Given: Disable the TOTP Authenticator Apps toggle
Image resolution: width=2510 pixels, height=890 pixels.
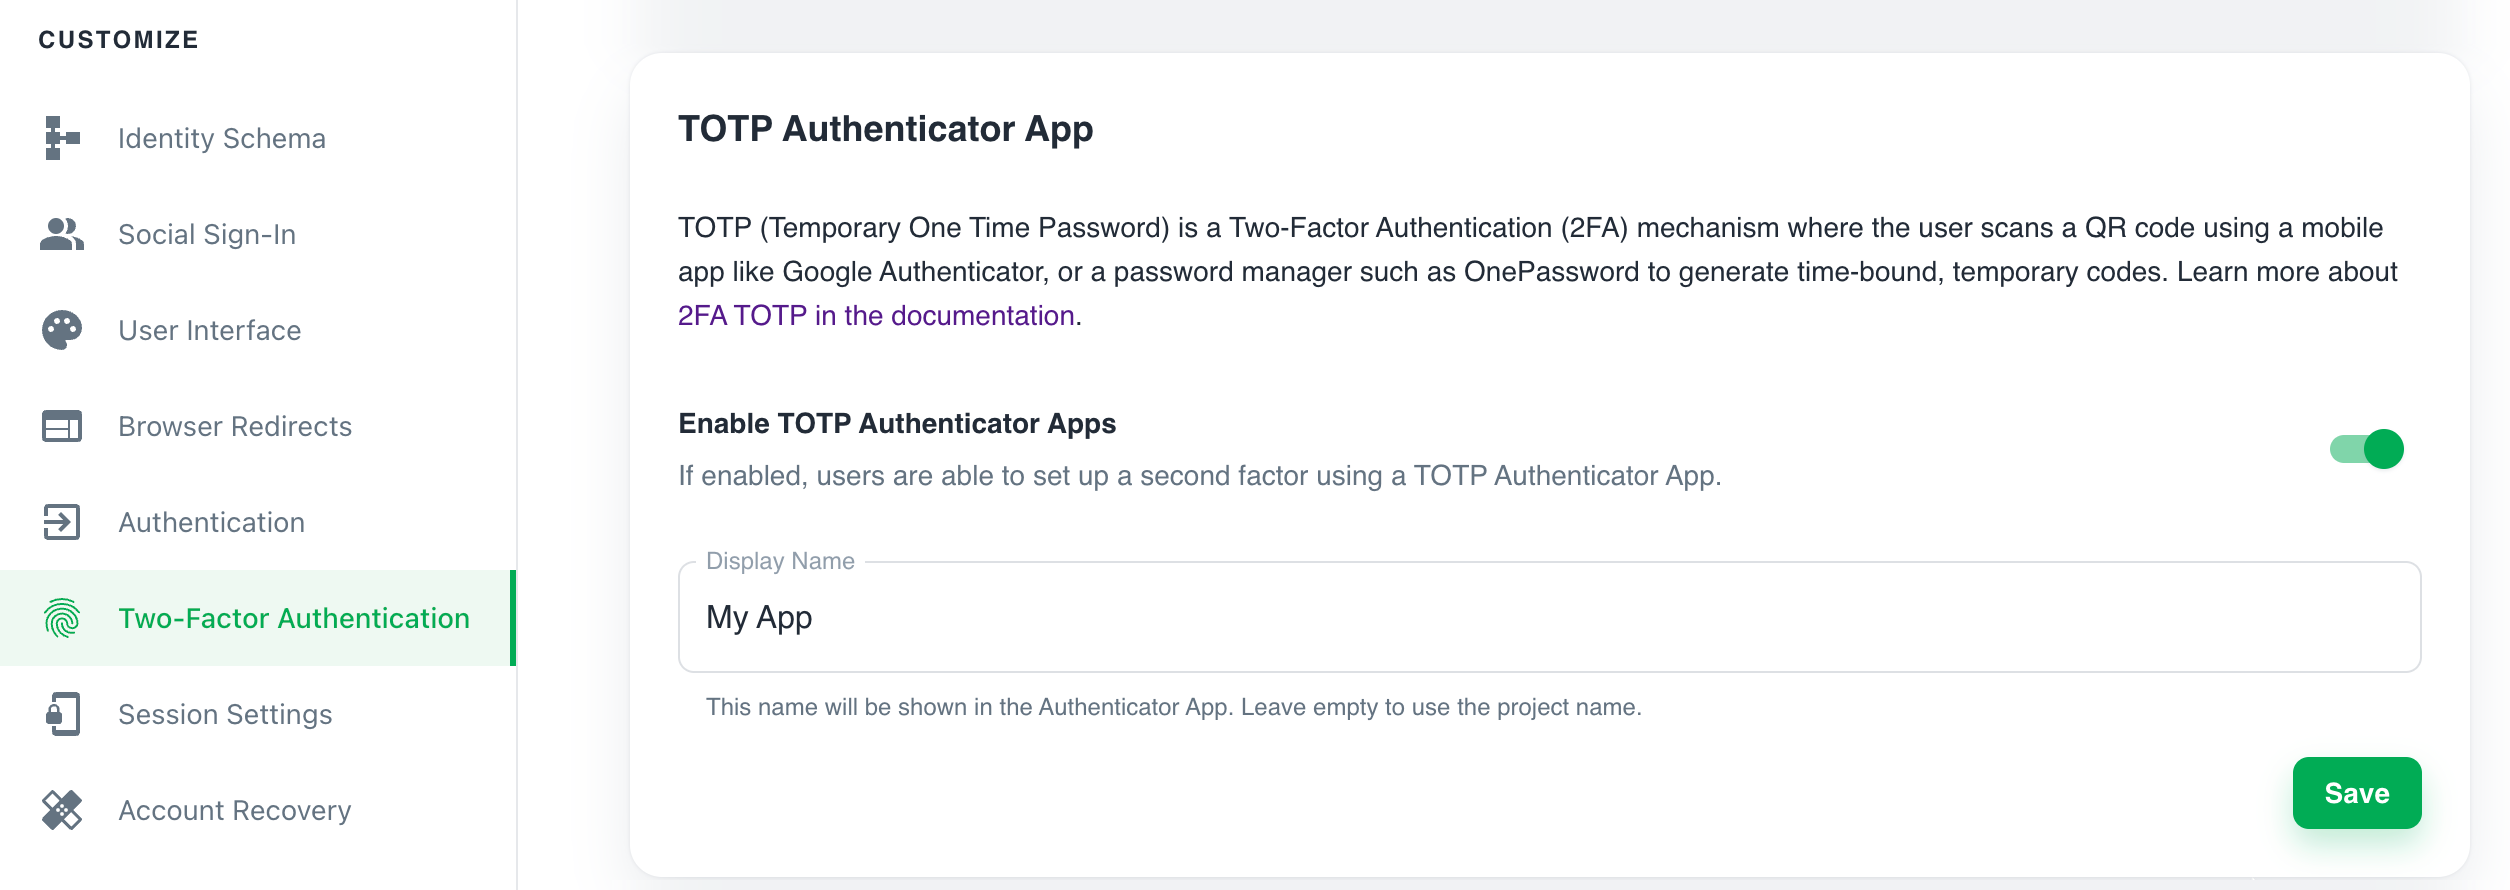Looking at the screenshot, I should (2366, 449).
